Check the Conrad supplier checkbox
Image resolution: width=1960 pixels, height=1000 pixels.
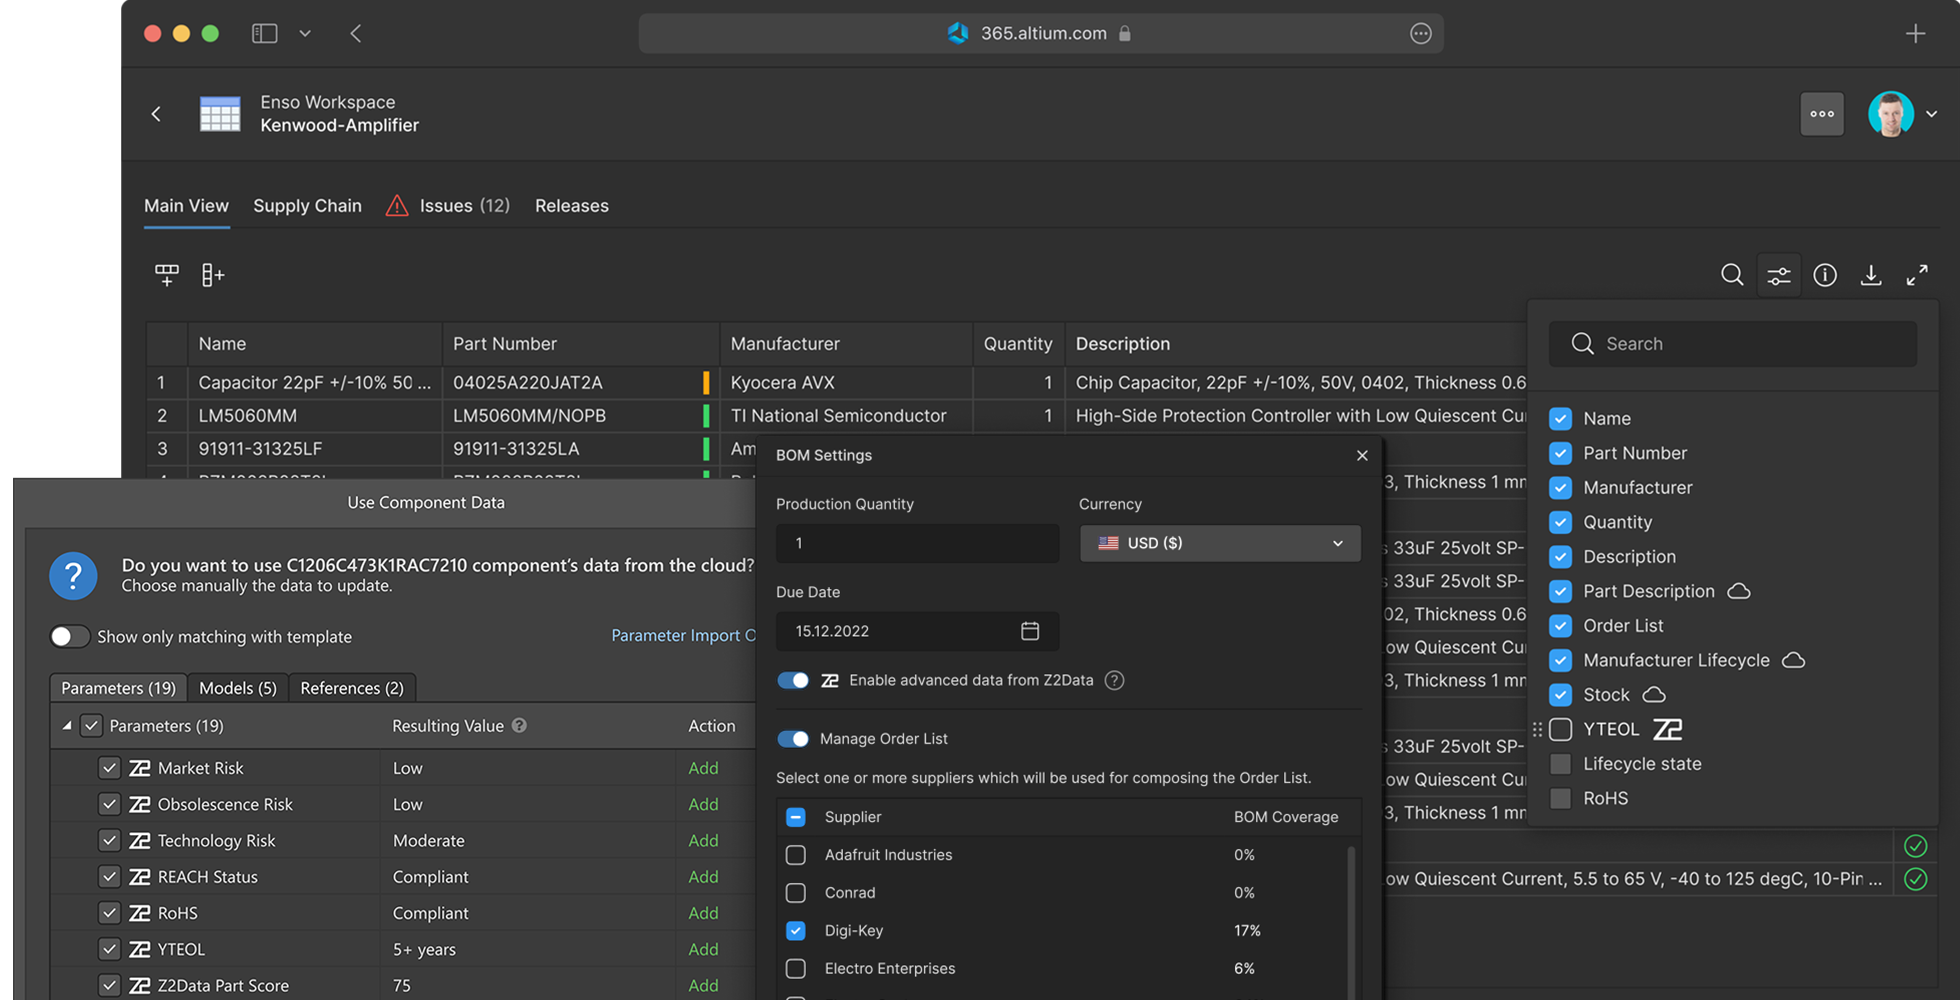click(x=796, y=893)
